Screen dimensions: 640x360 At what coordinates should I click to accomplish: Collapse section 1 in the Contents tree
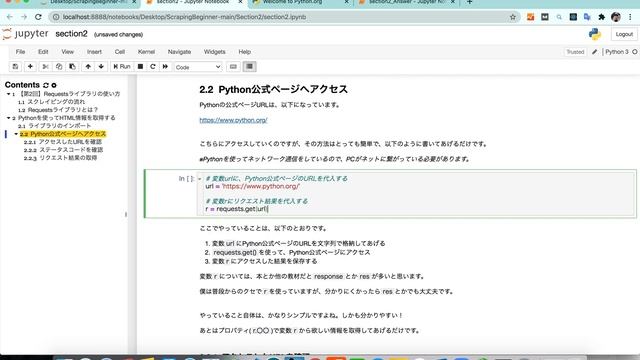(x=8, y=94)
